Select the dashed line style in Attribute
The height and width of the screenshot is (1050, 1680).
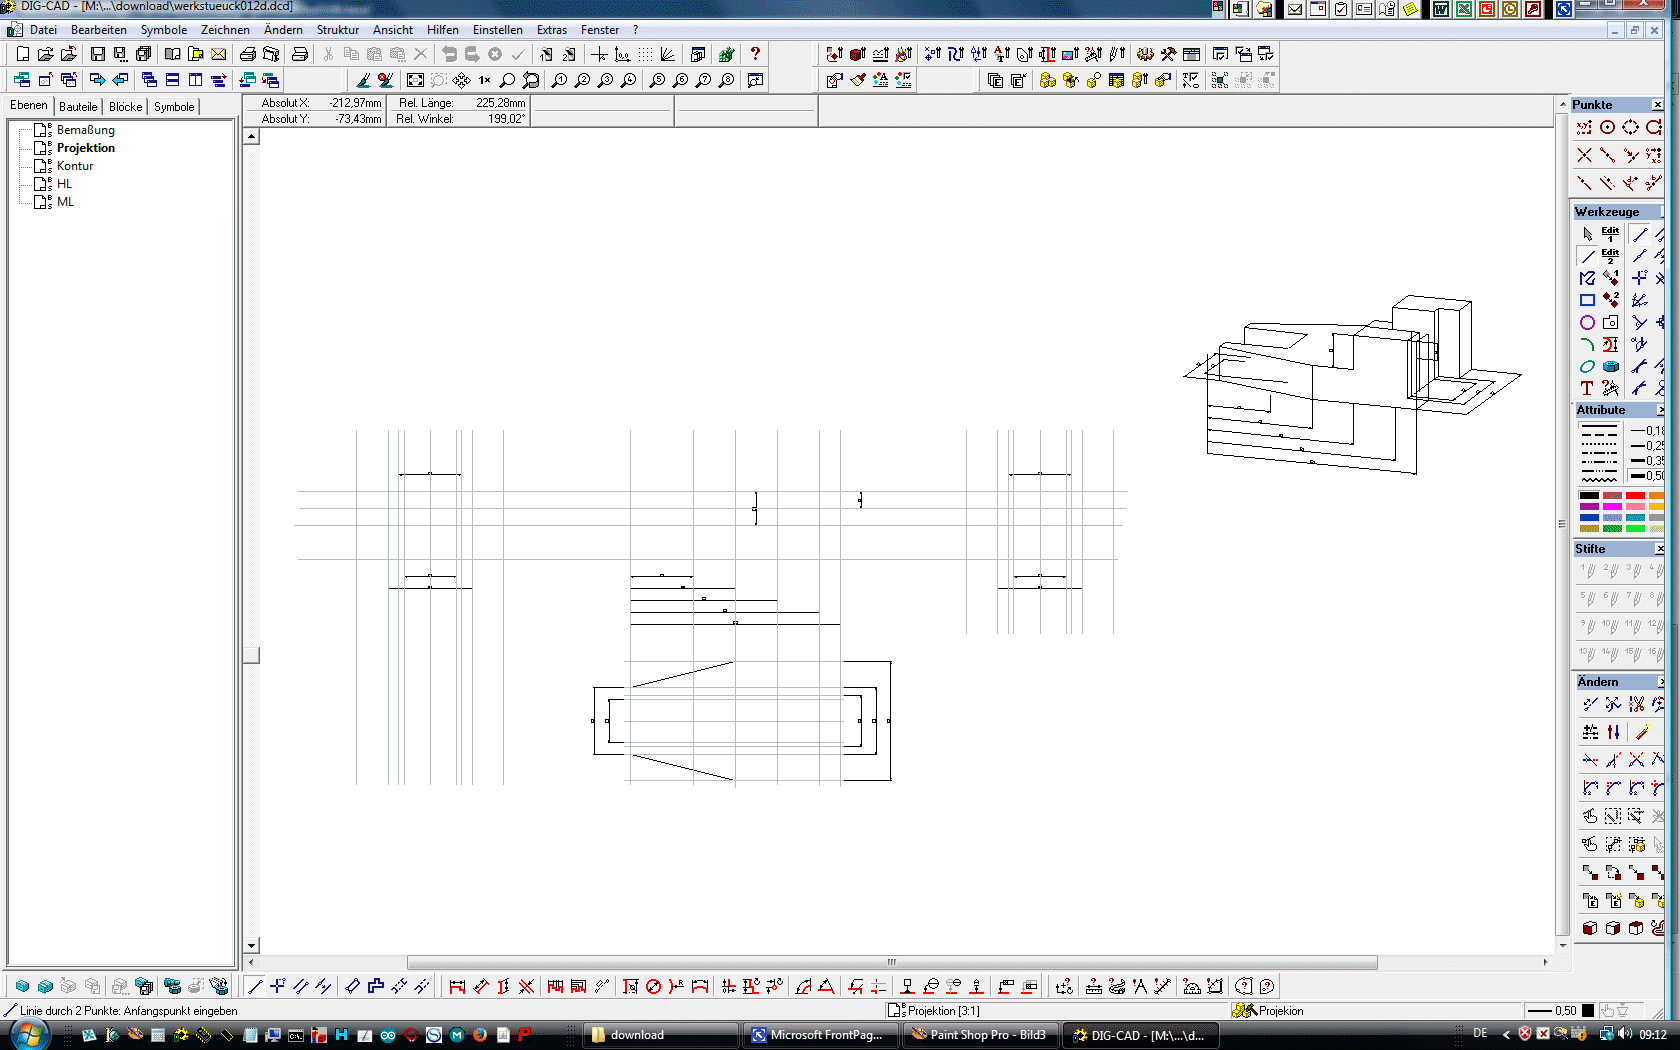pos(1599,436)
